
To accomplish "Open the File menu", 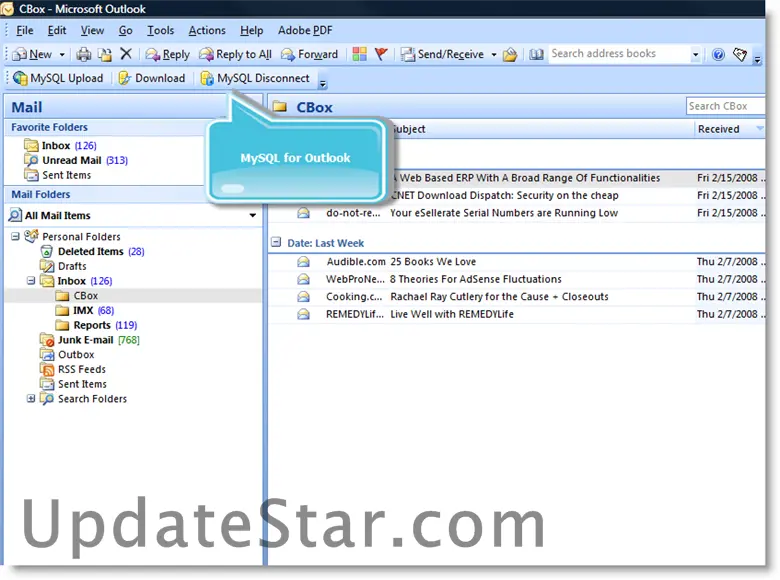I will 24,30.
